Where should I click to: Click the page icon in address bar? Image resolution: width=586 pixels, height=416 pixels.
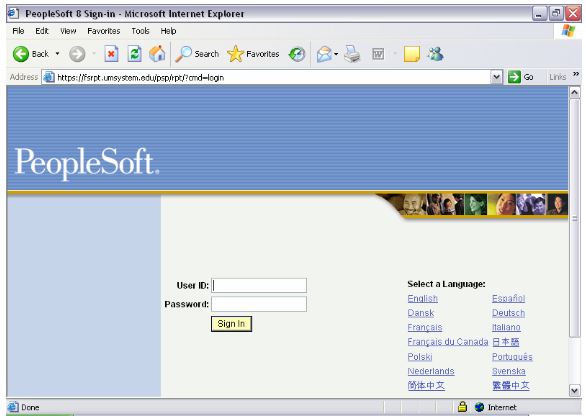click(49, 77)
